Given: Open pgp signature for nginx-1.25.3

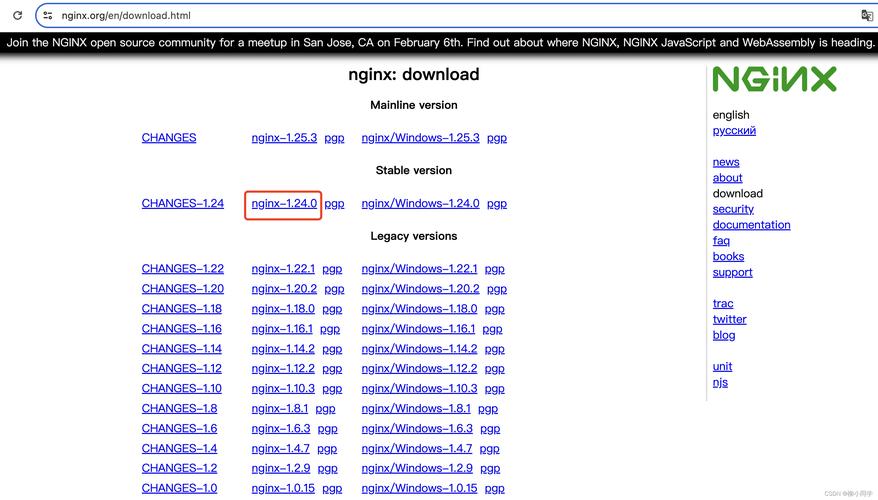Looking at the screenshot, I should tap(334, 138).
